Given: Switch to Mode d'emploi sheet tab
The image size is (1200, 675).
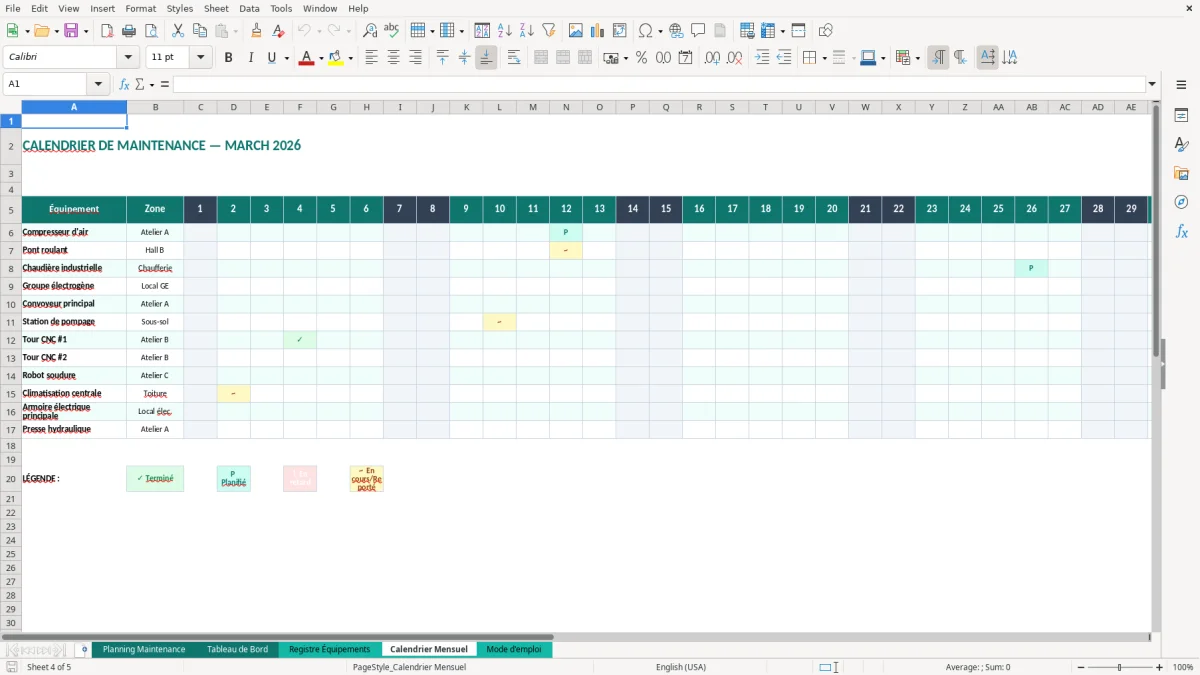Looking at the screenshot, I should (514, 649).
